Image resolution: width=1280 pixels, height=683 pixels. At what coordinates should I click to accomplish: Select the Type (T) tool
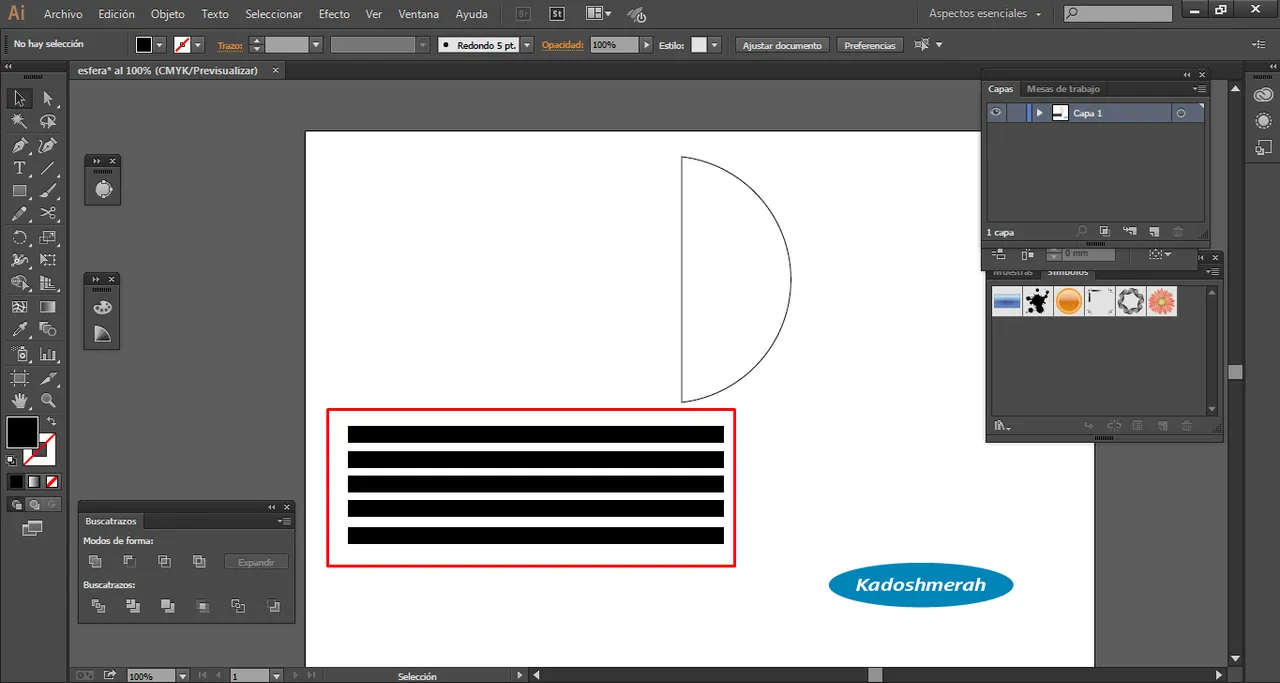(x=19, y=168)
